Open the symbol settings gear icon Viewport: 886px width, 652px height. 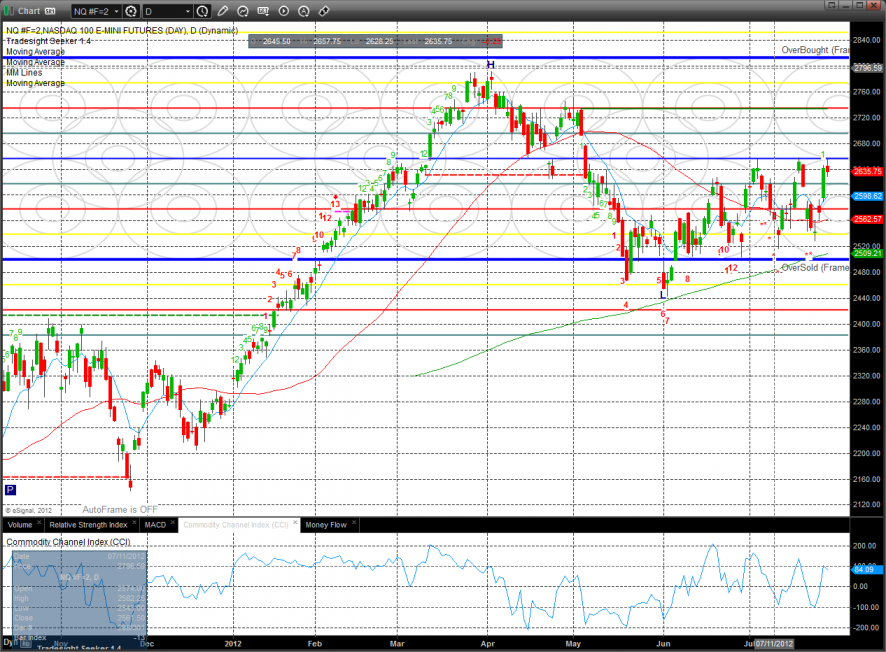[130, 11]
